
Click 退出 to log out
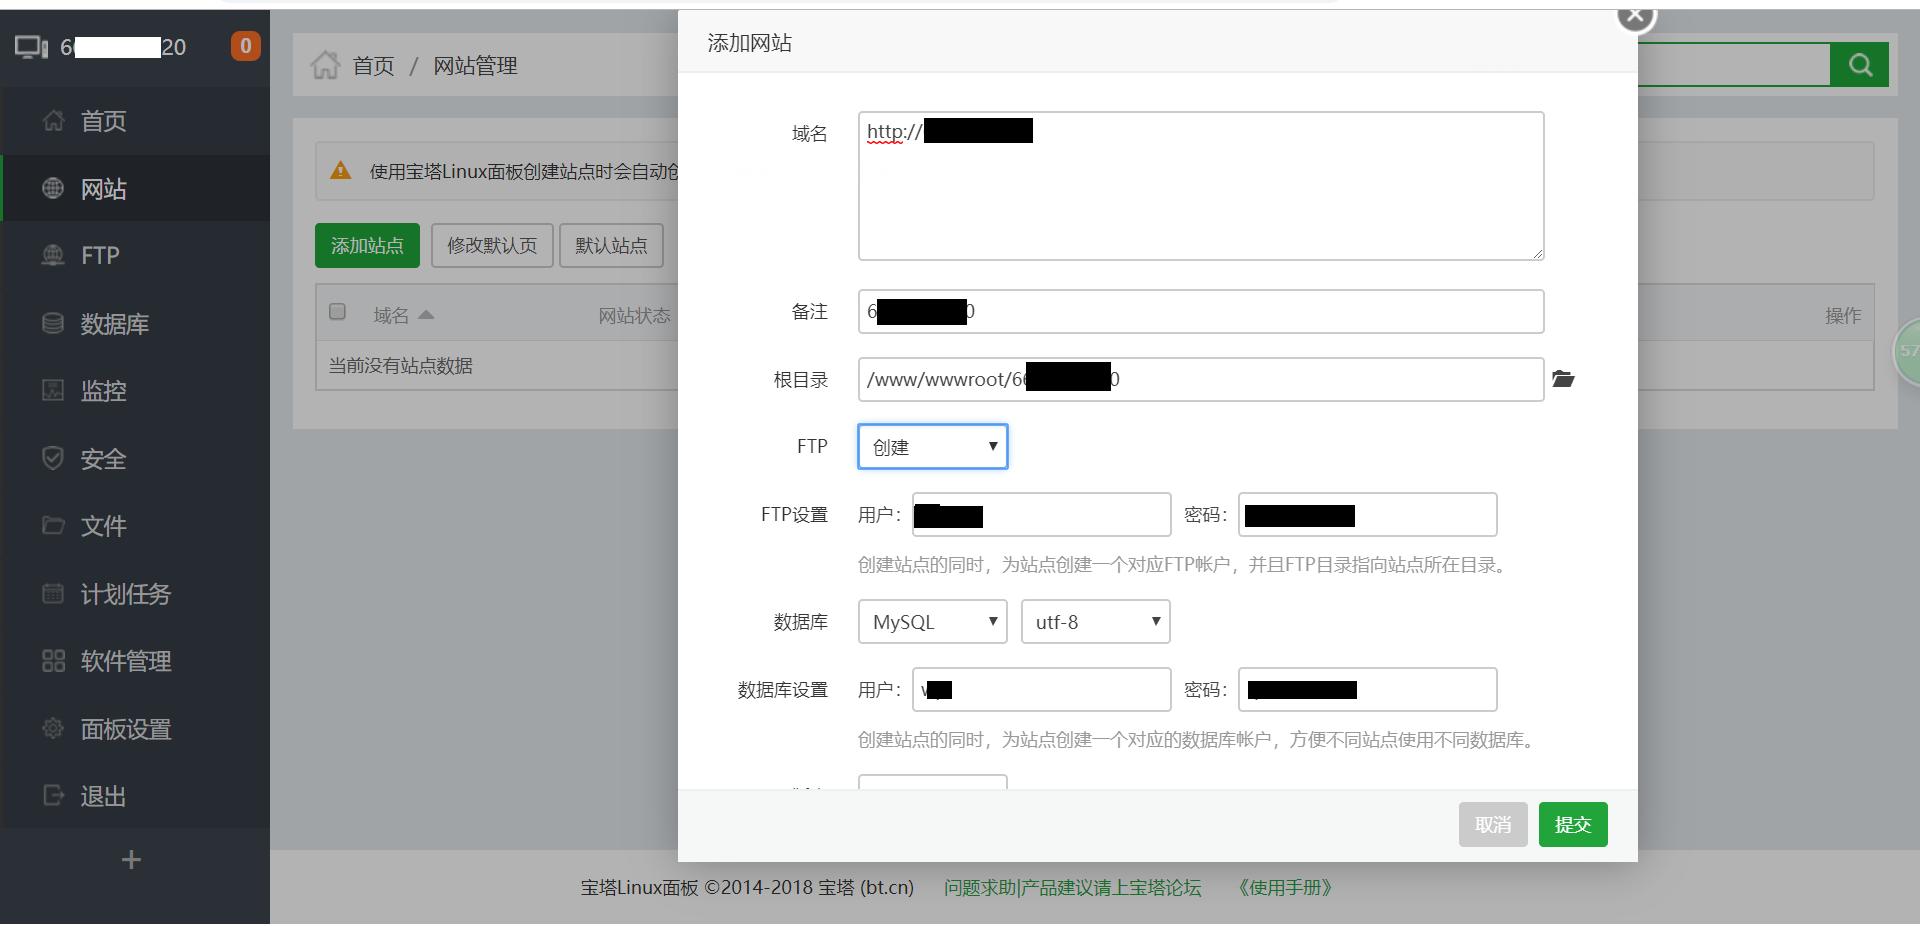point(103,796)
